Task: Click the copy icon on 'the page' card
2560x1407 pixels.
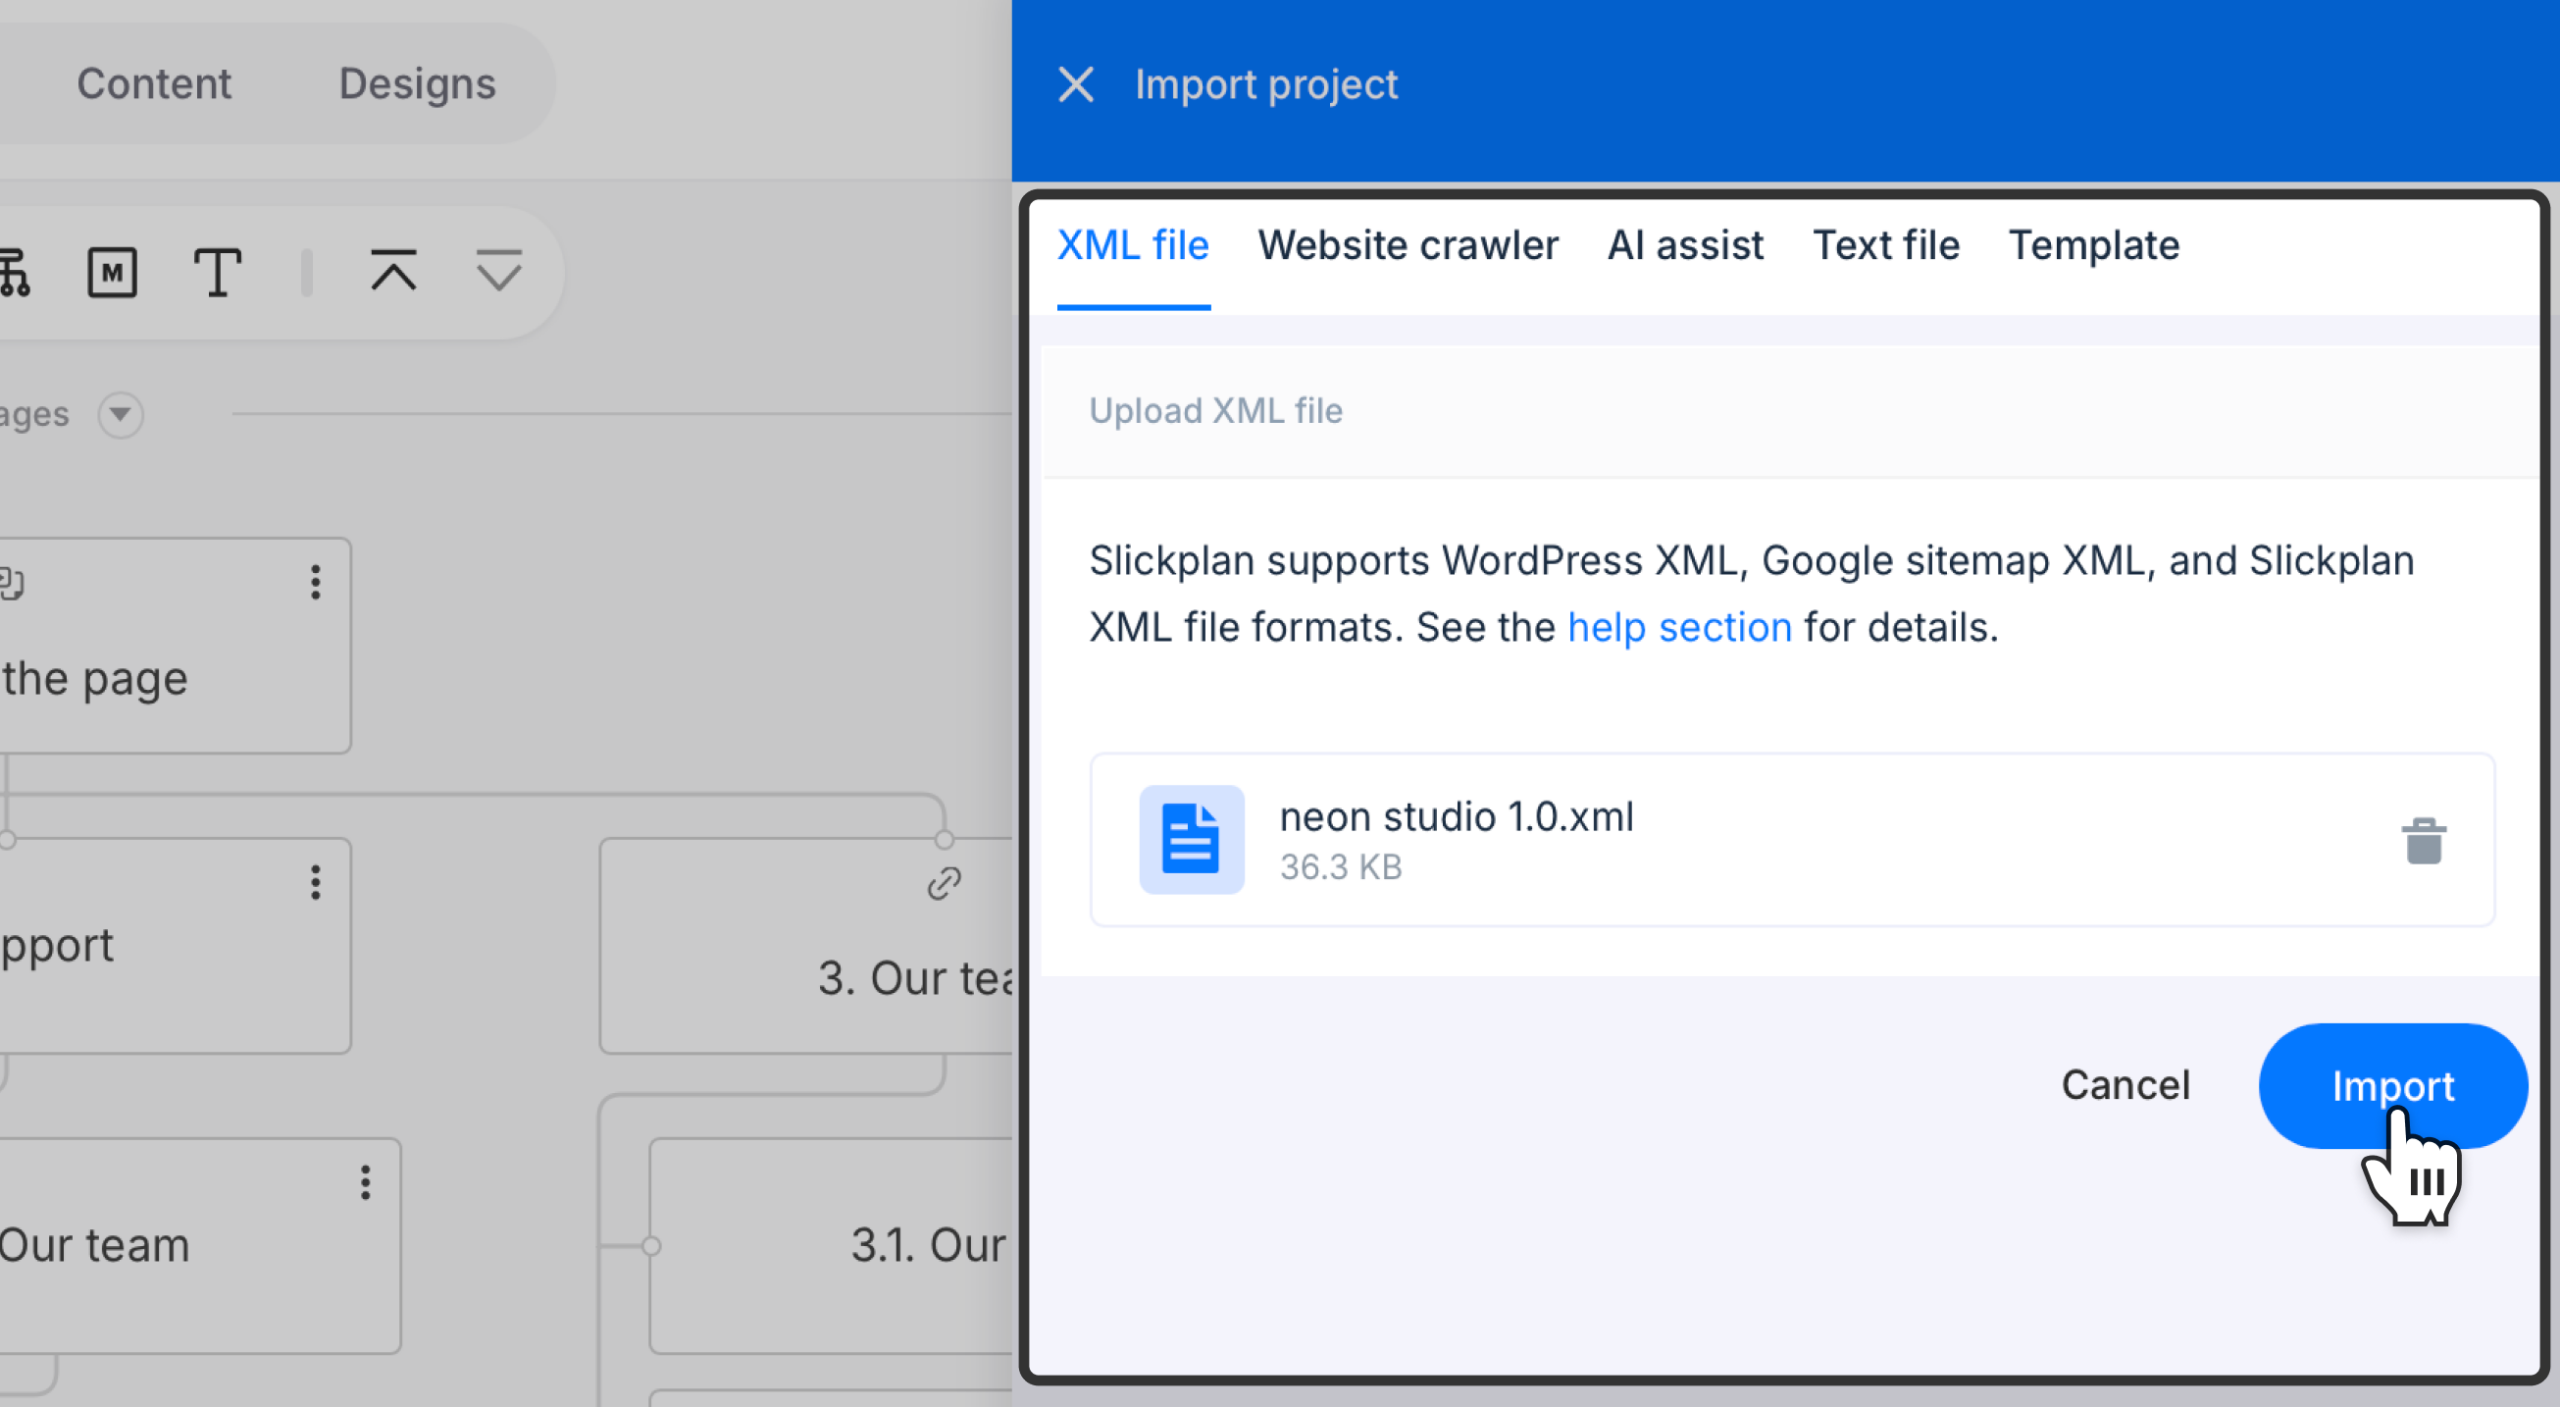Action: pyautogui.click(x=12, y=582)
